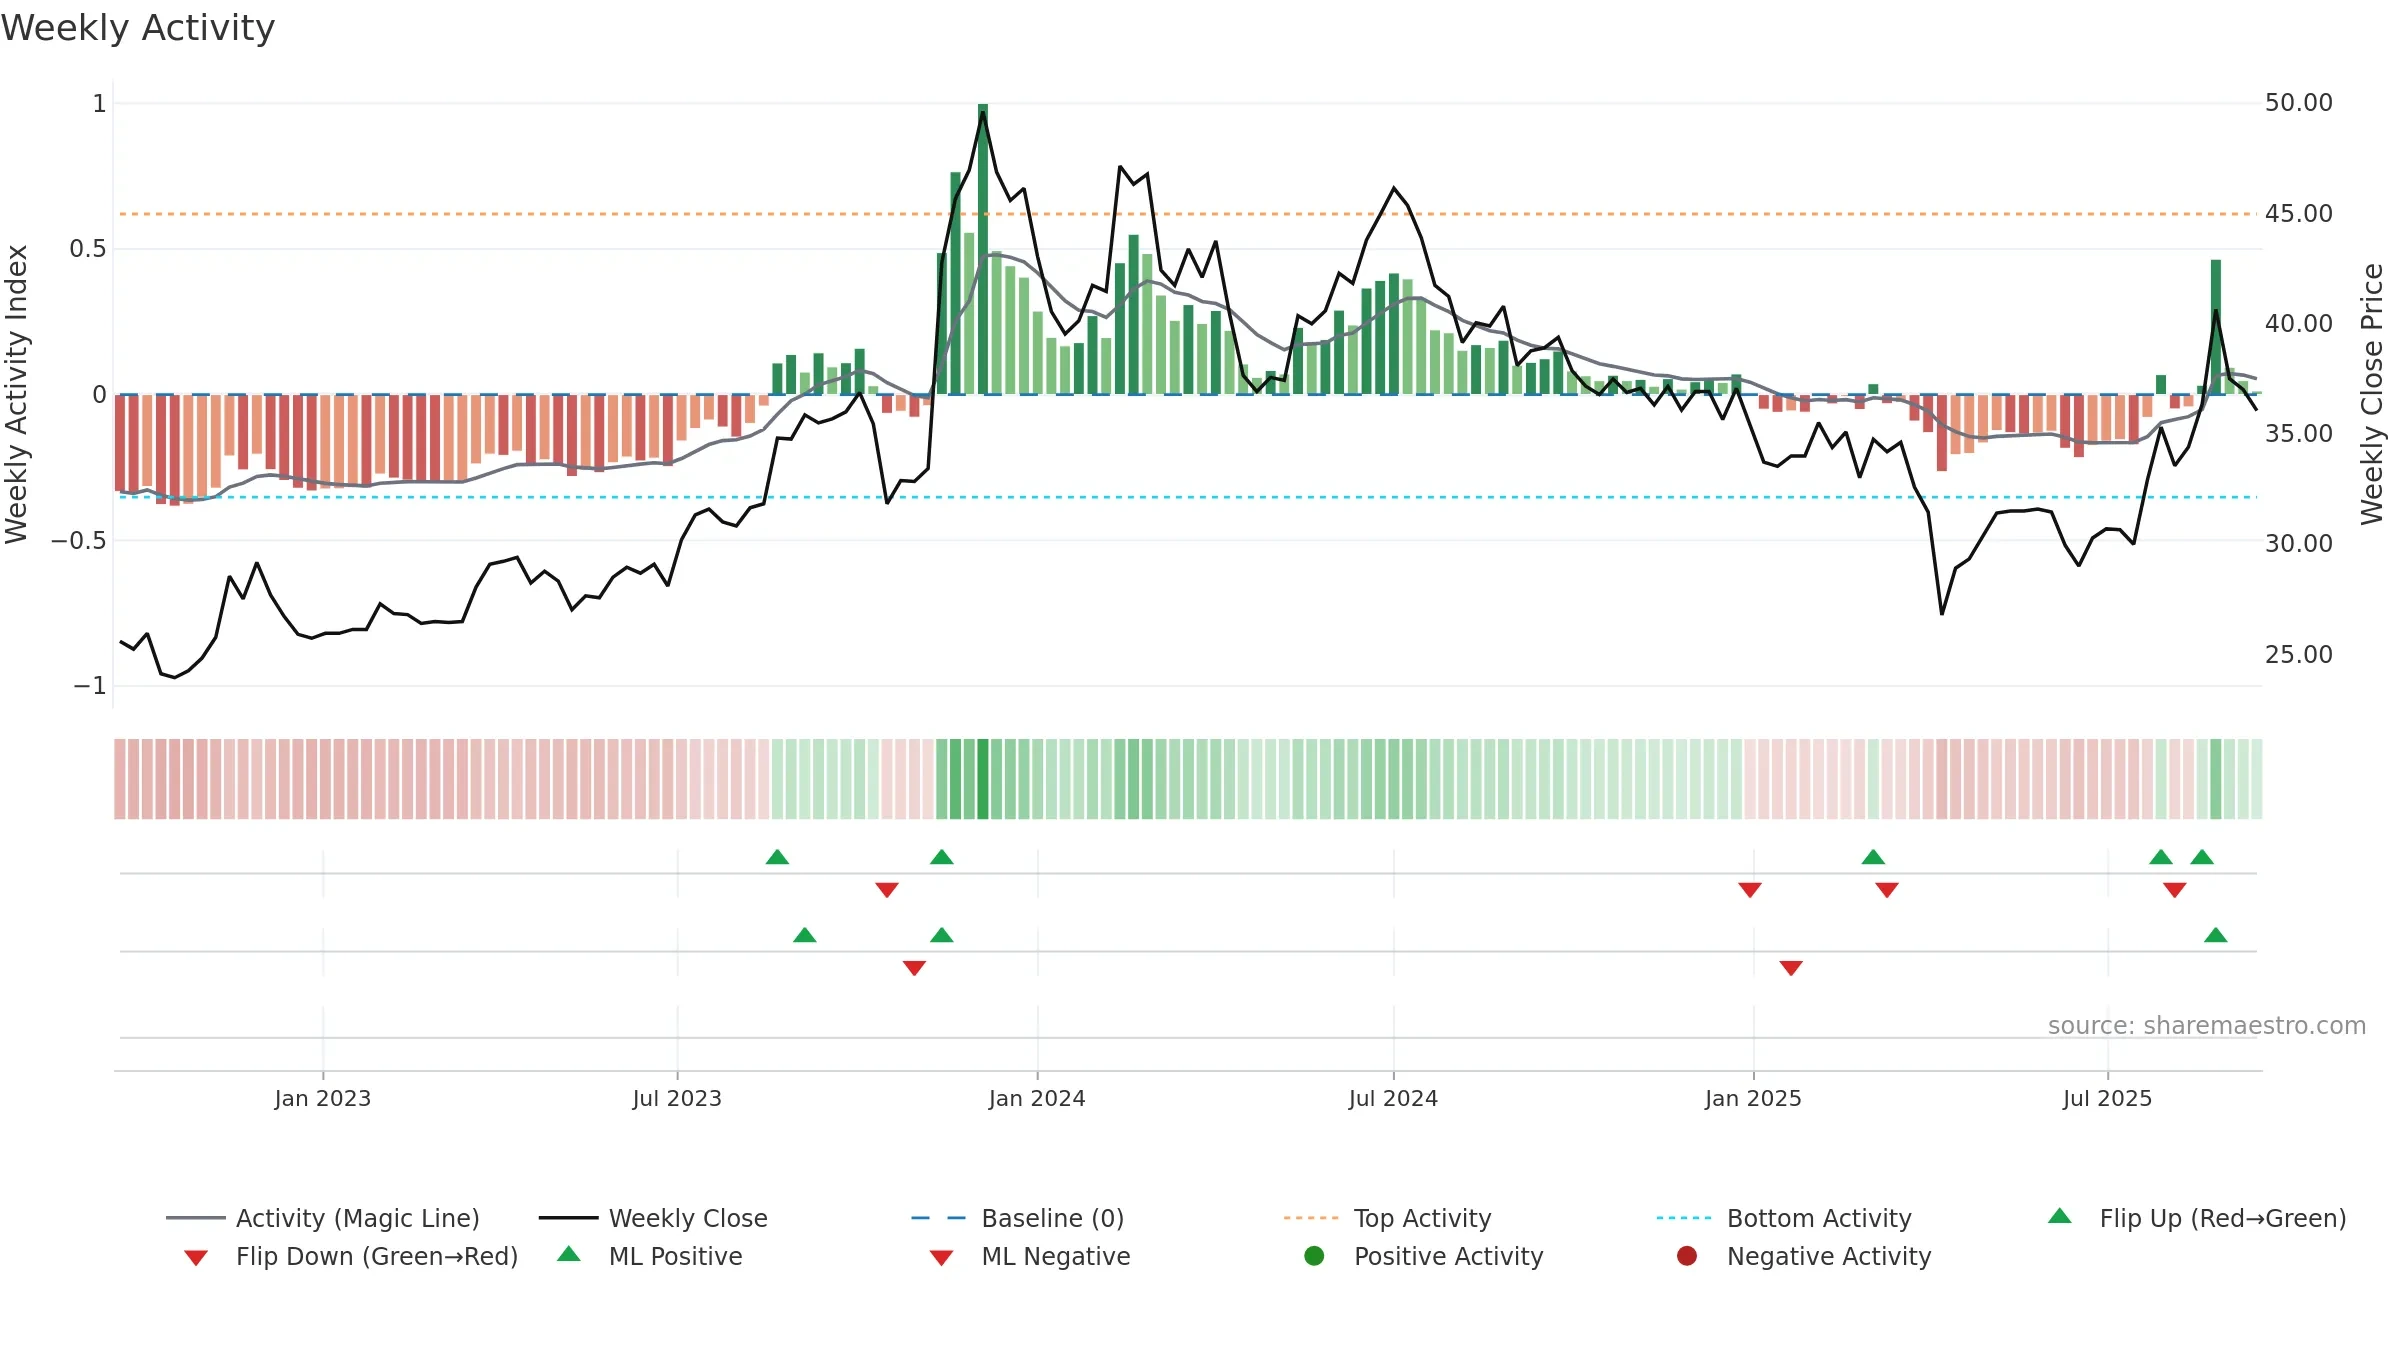Click the tall green activity bar in Aug 2025
The height and width of the screenshot is (1350, 2400).
[x=2216, y=327]
